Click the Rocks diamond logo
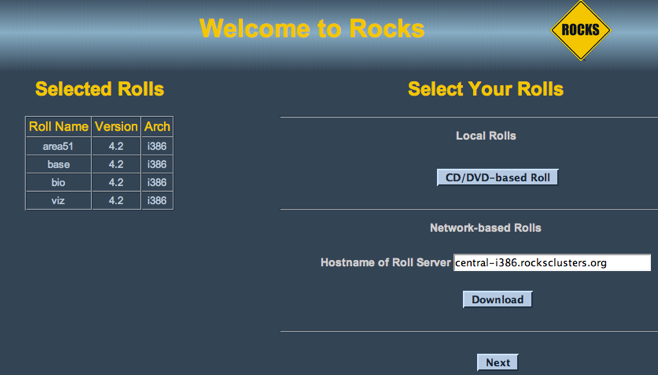This screenshot has height=375, width=658. tap(581, 30)
